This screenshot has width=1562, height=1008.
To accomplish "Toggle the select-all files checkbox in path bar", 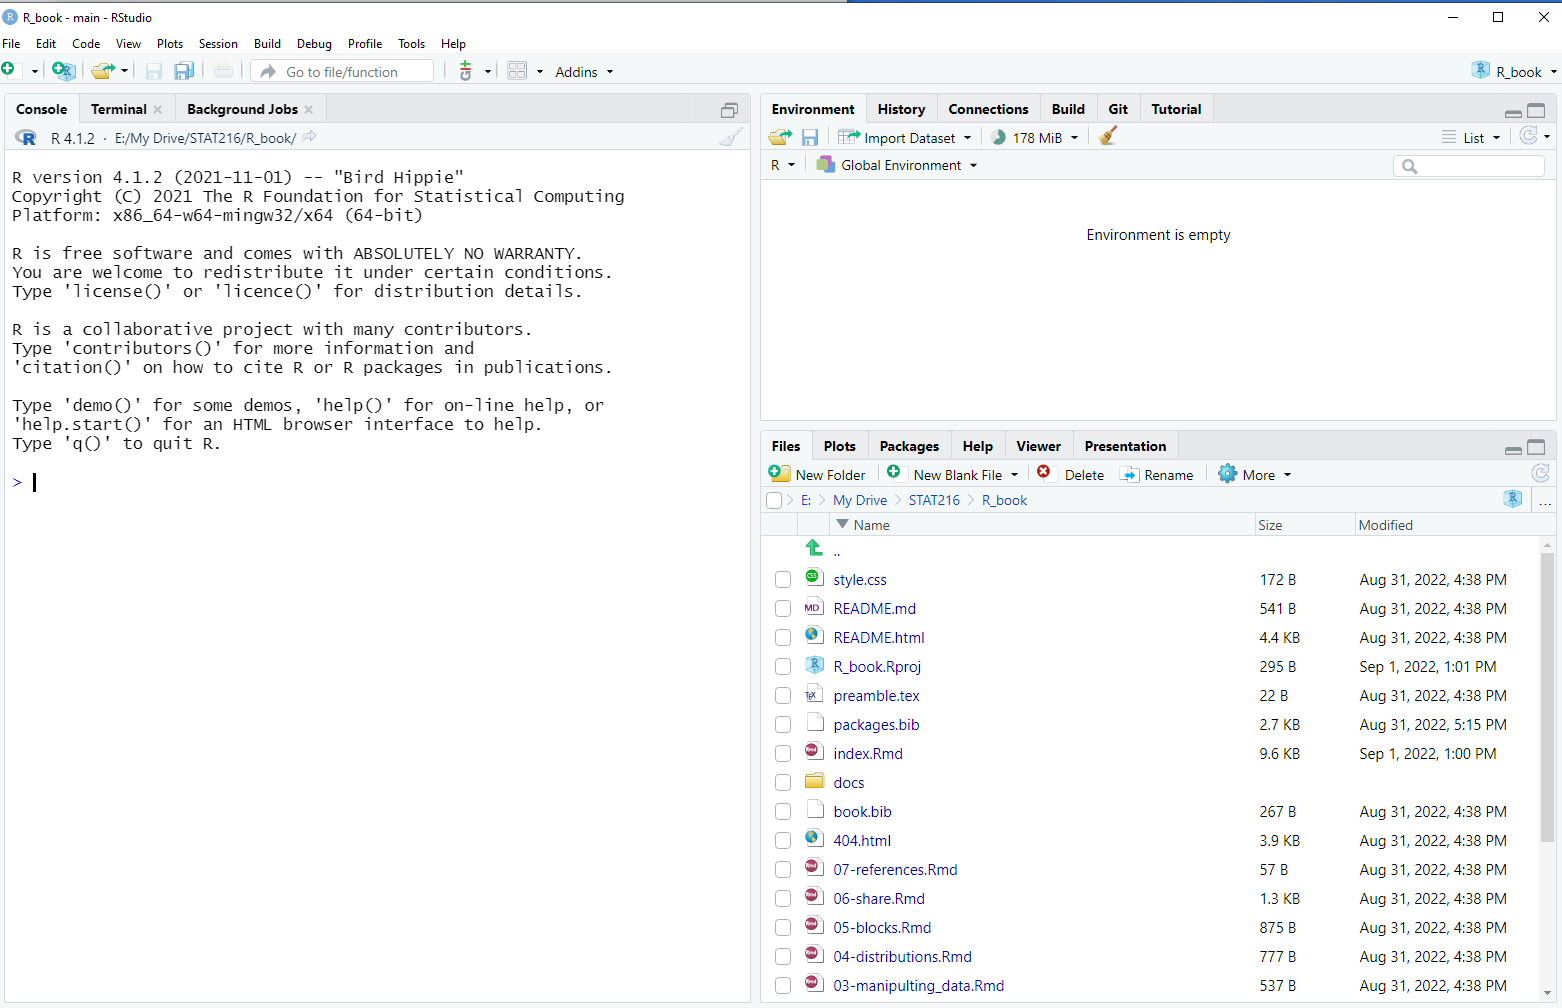I will 774,501.
